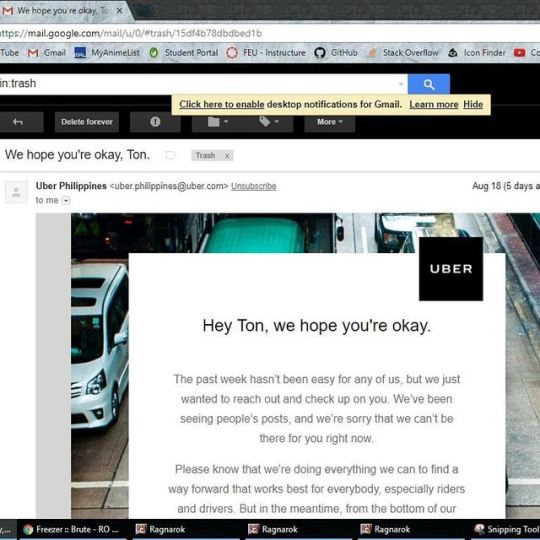Open the Labels tag dropdown
540x540 pixels.
[269, 122]
